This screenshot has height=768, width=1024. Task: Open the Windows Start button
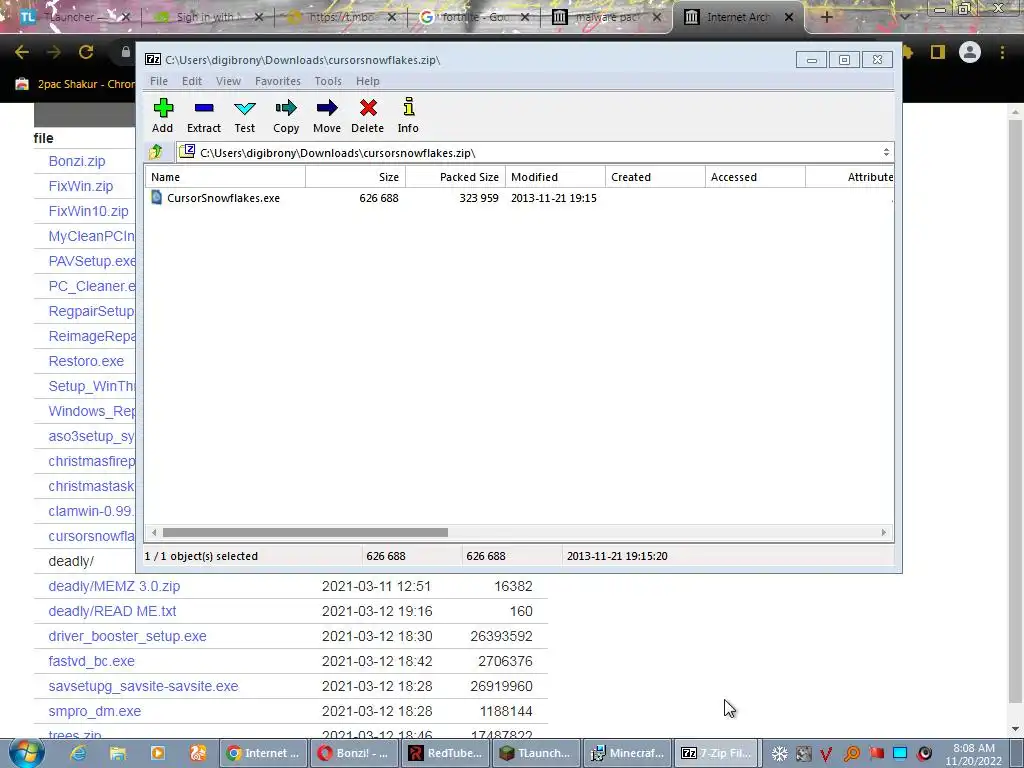pyautogui.click(x=26, y=752)
